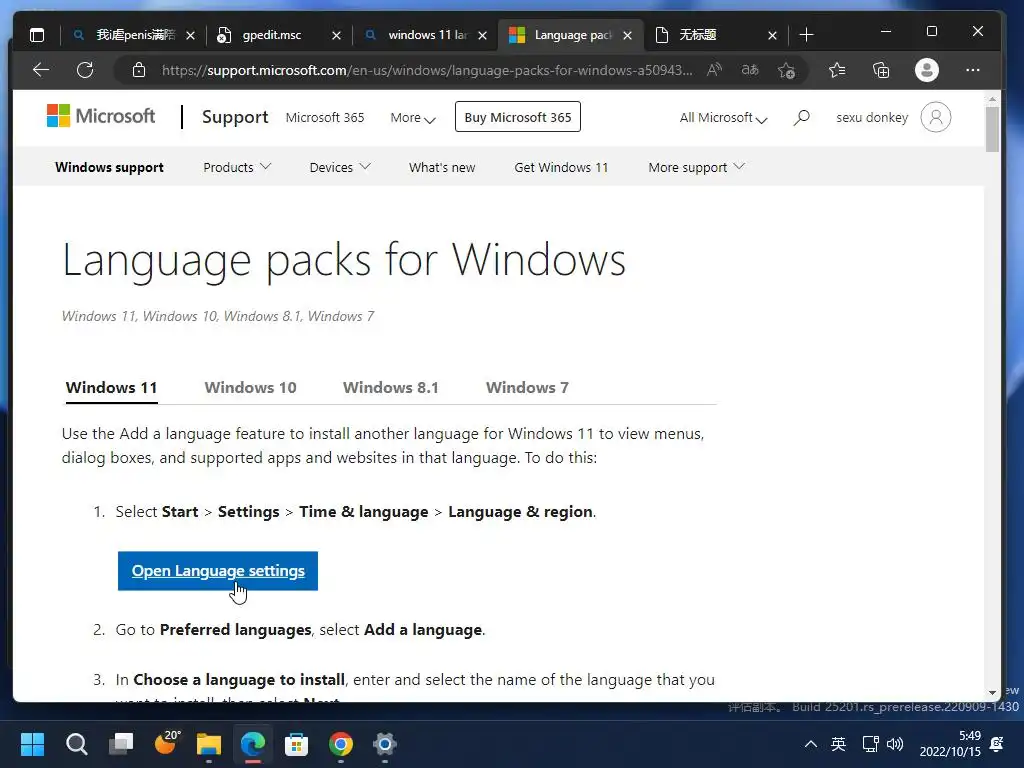
Task: Click the Microsoft logo
Action: click(x=101, y=116)
